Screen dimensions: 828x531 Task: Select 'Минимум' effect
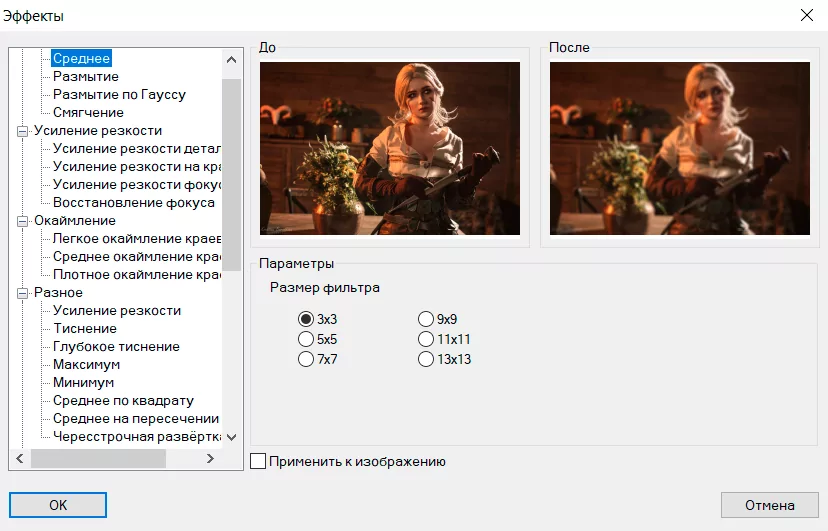pyautogui.click(x=83, y=383)
